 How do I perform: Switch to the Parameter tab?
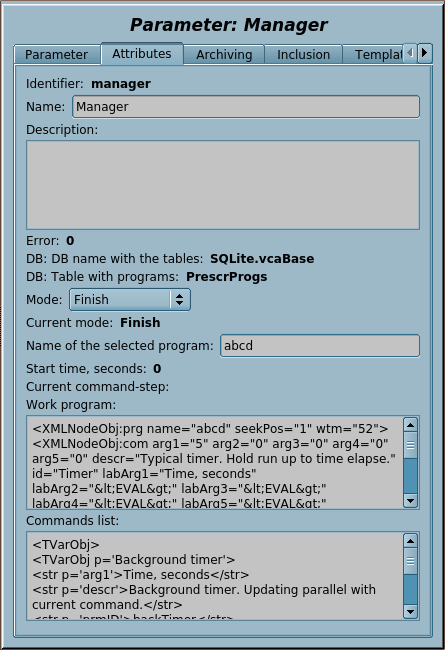(57, 55)
